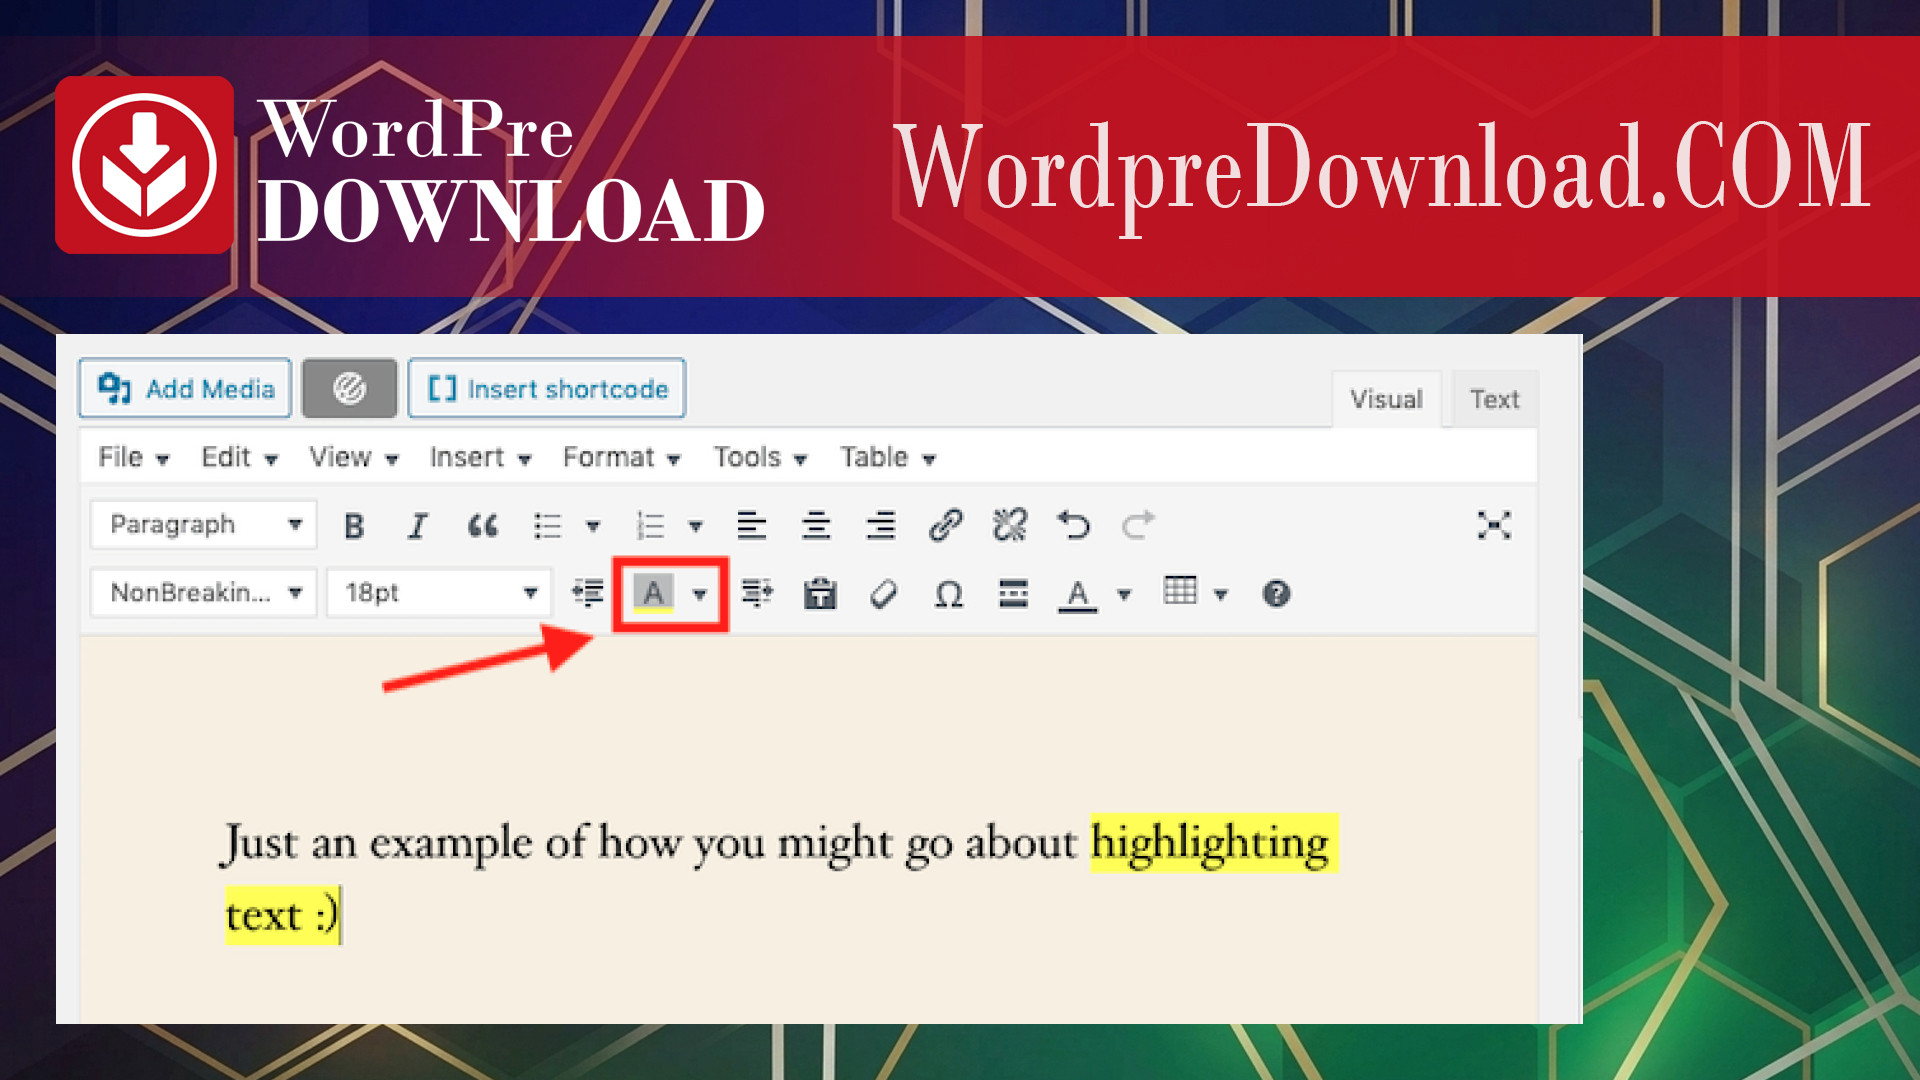Viewport: 1920px width, 1080px height.
Task: Open bullet list style dropdown arrow
Action: [x=593, y=526]
